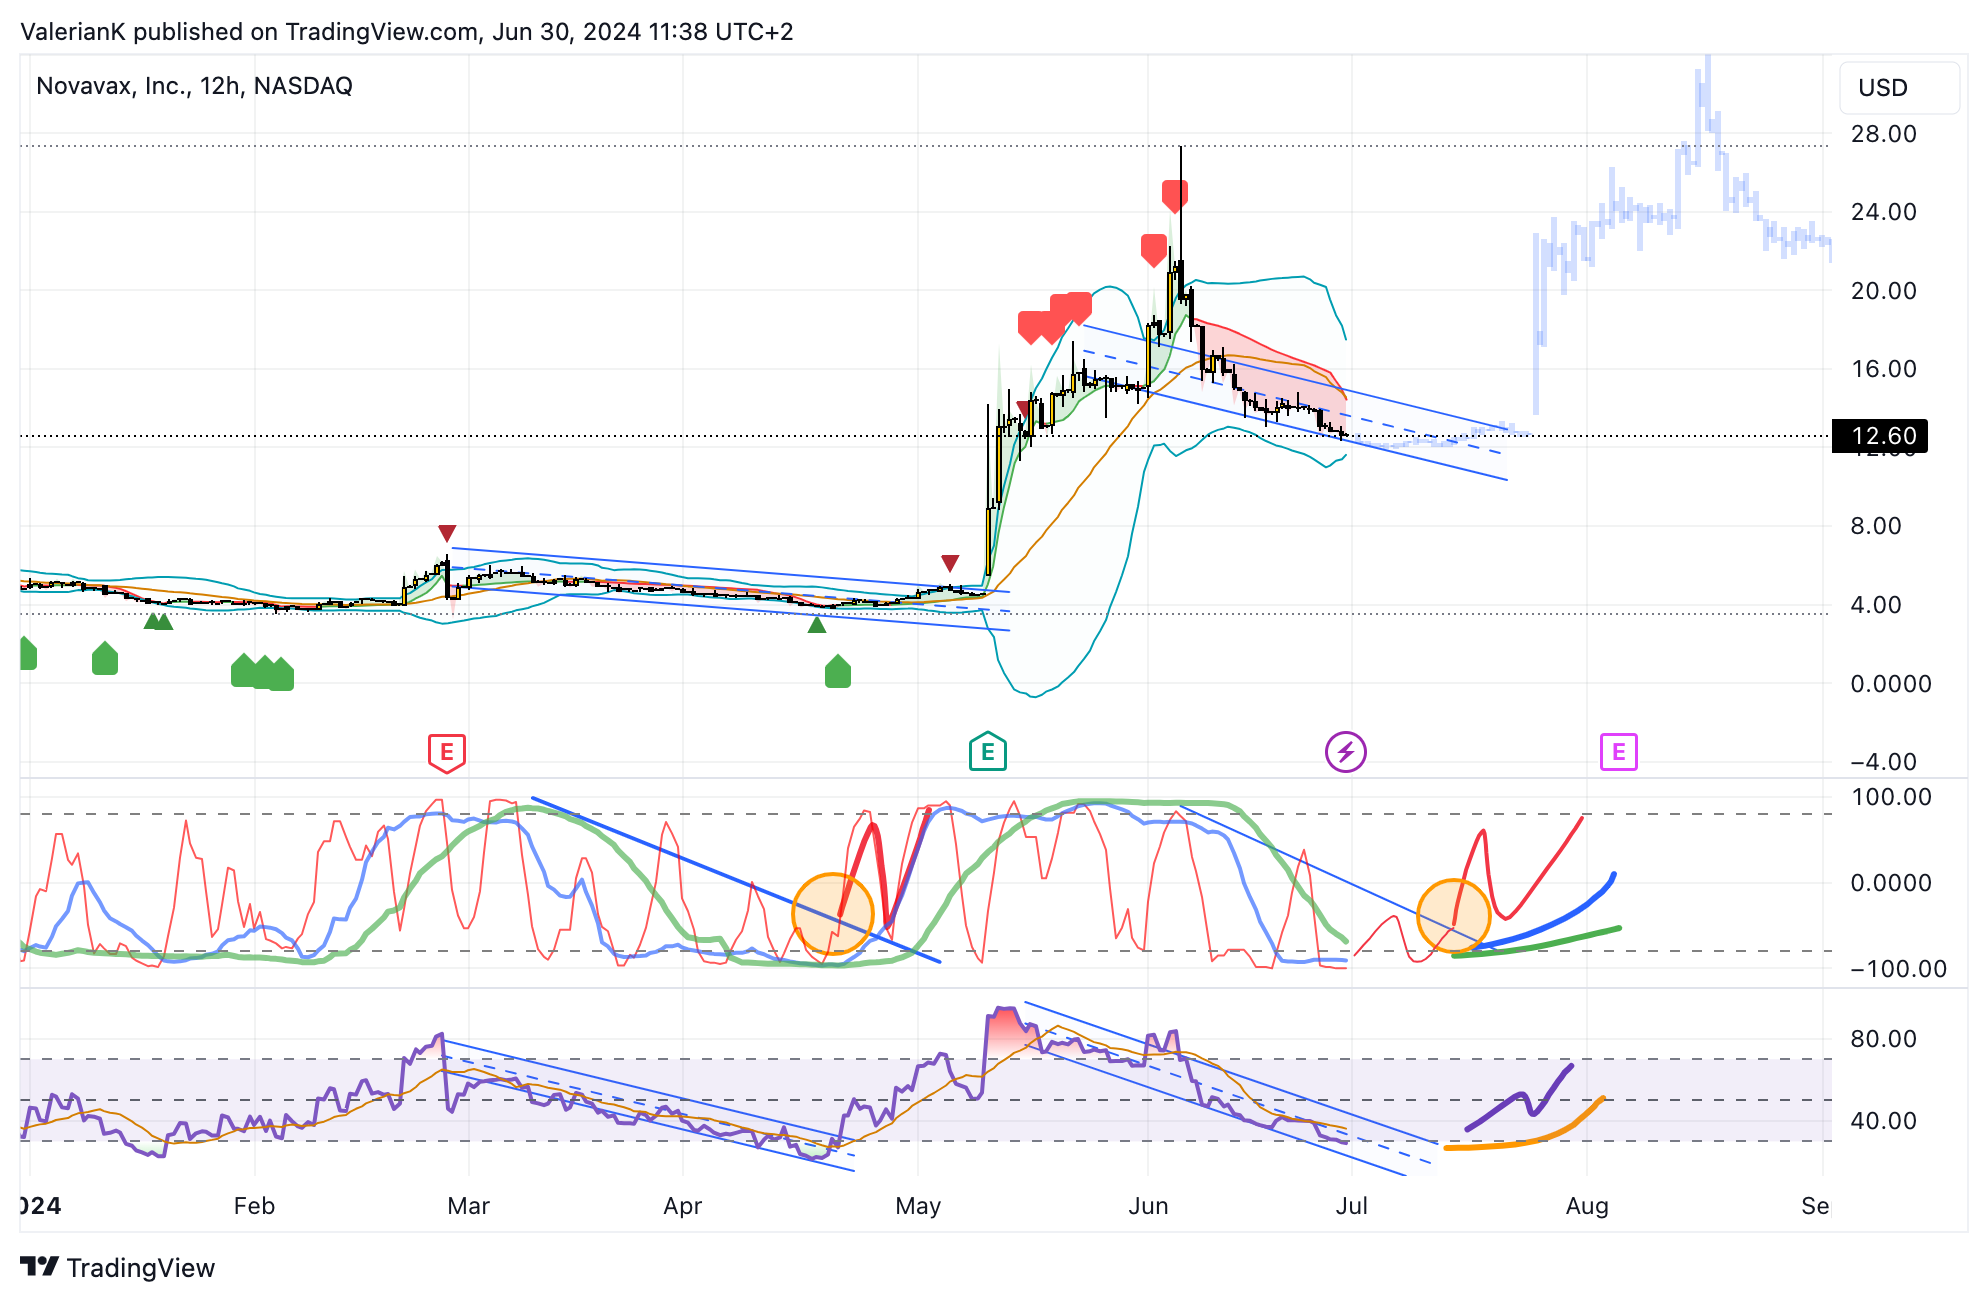Click the 12.60 current price label
The image size is (1988, 1302).
1880,436
